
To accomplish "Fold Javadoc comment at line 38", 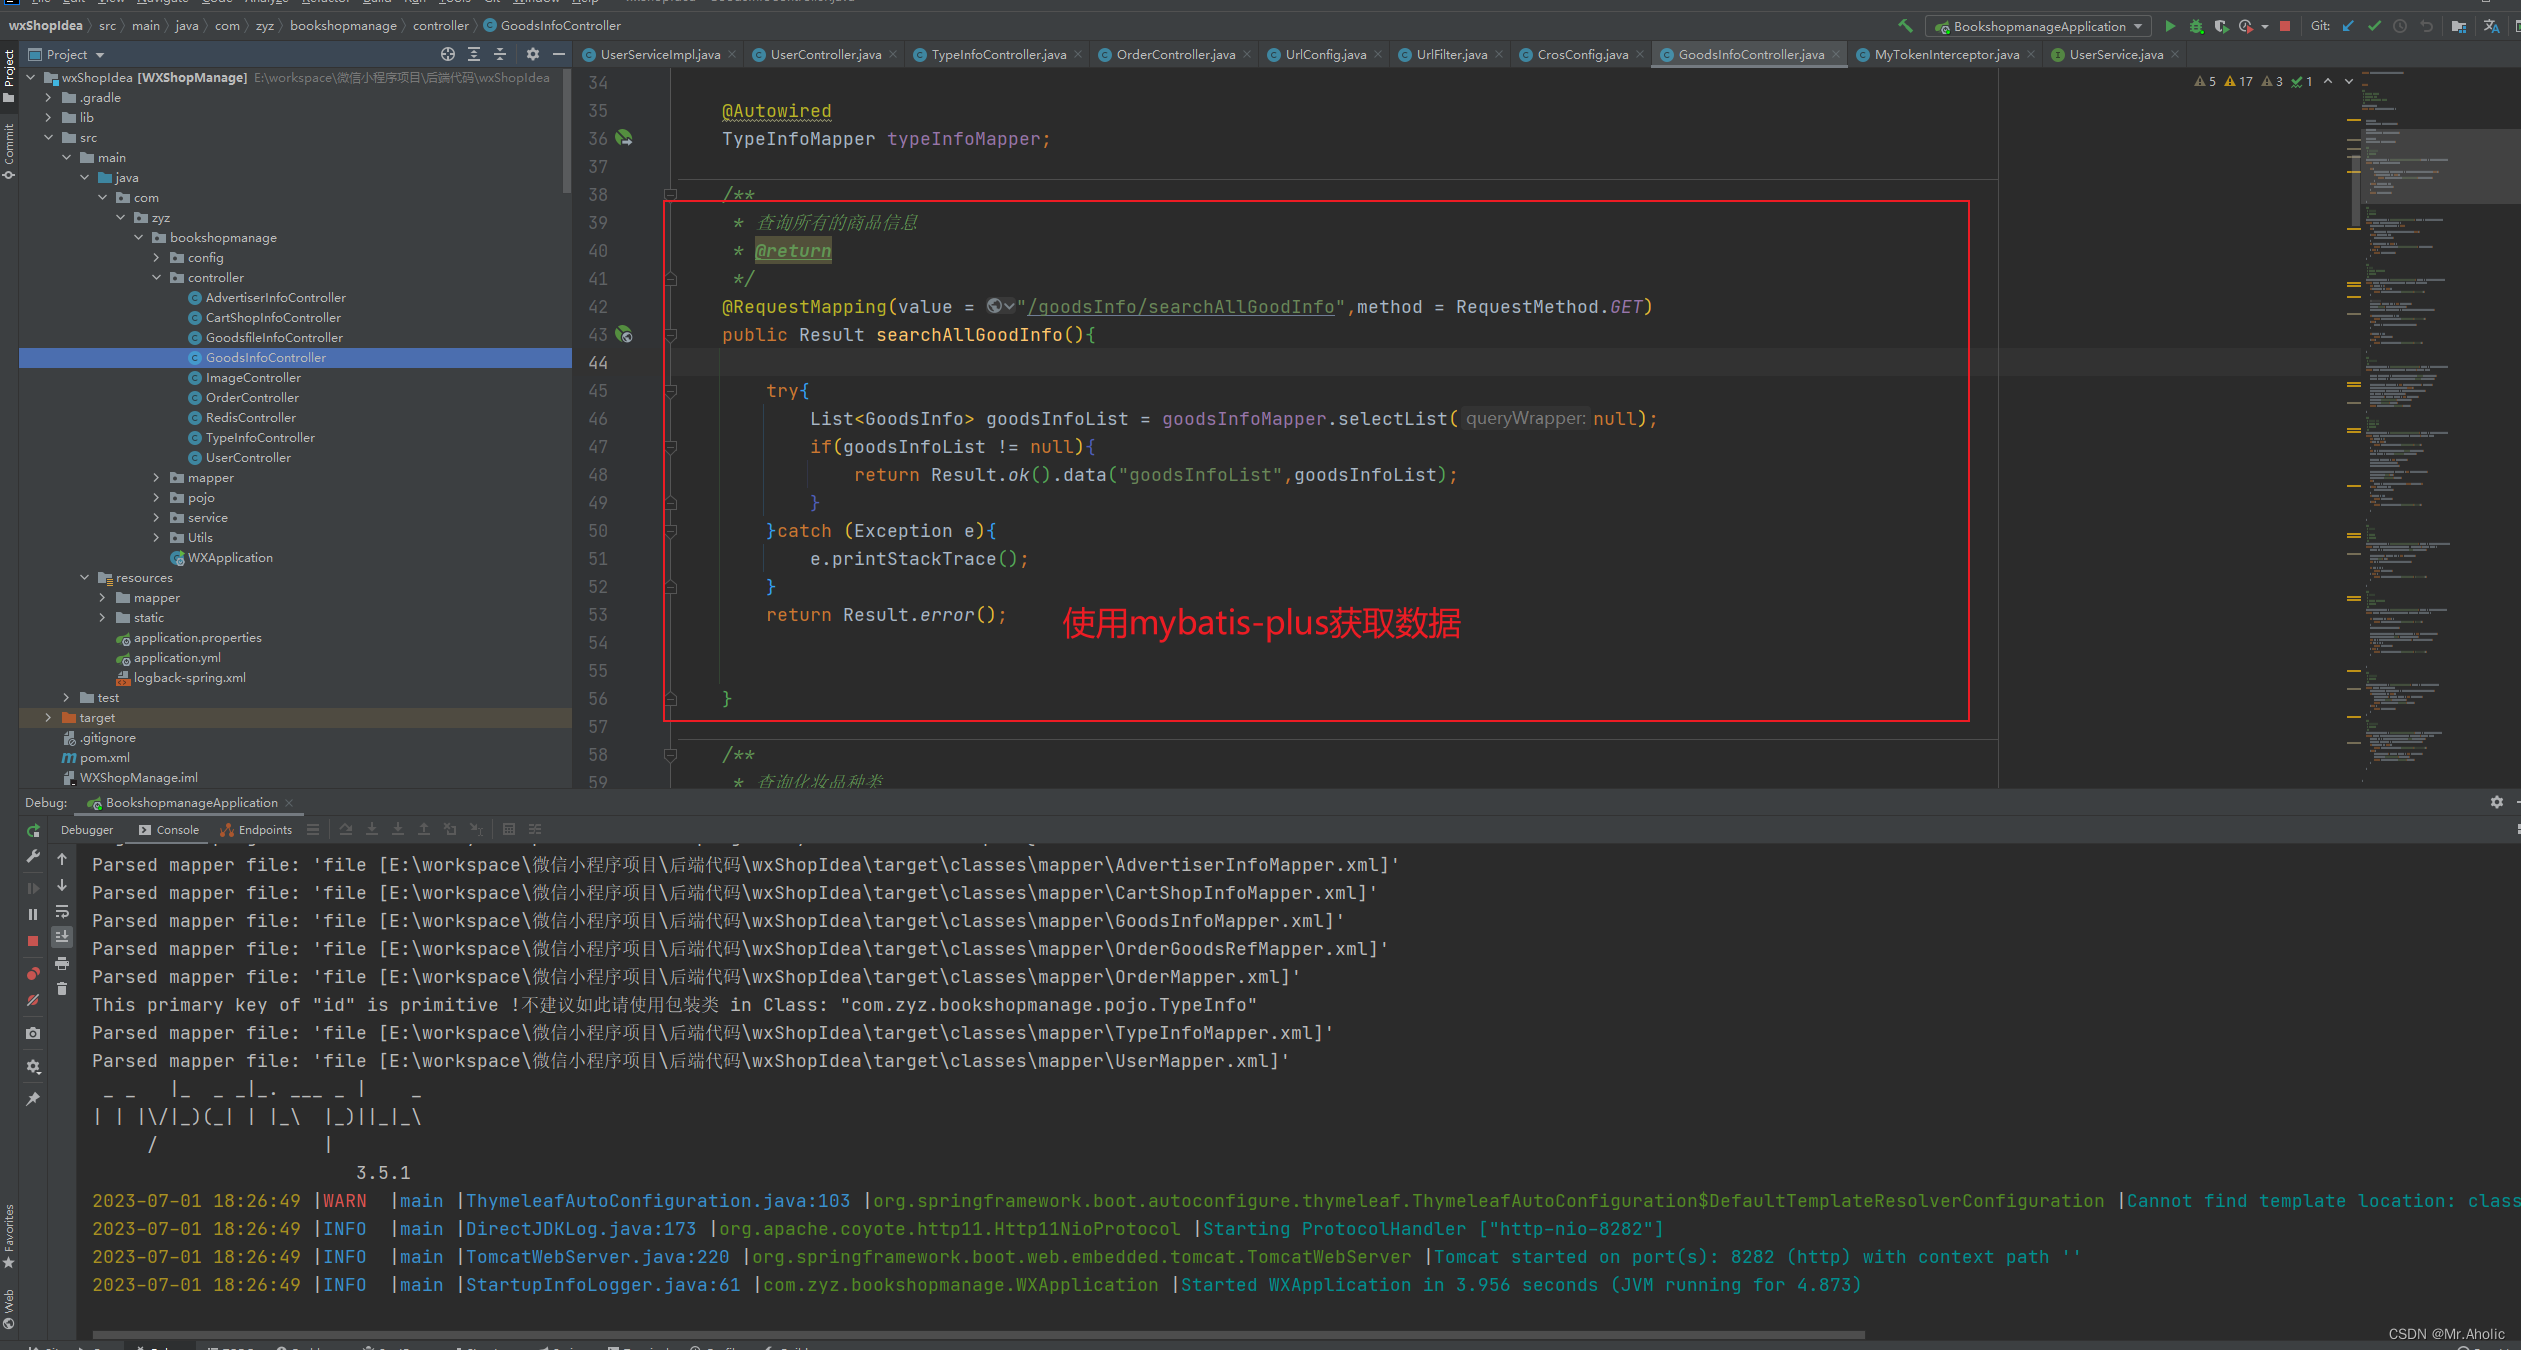I will 670,195.
